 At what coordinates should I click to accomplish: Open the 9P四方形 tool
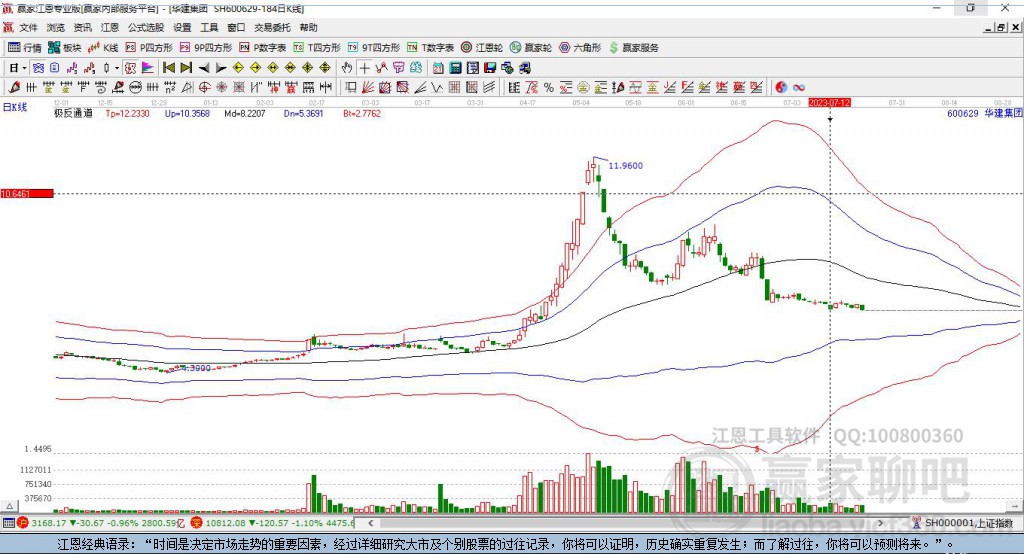206,48
